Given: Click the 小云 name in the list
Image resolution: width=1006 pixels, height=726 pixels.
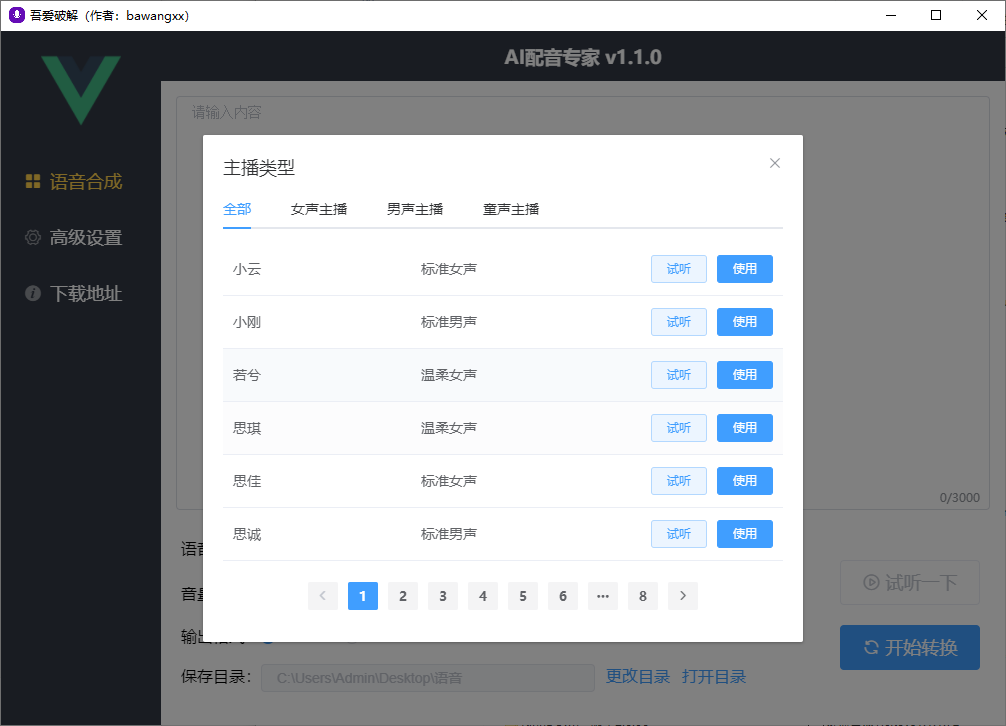Looking at the screenshot, I should coord(247,269).
